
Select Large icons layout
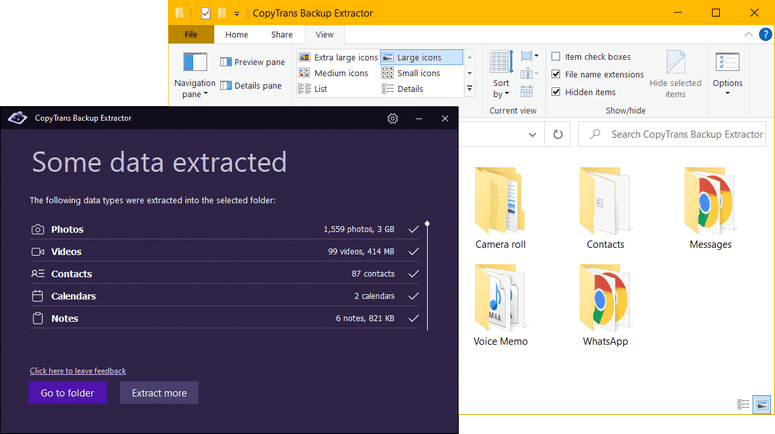[421, 57]
